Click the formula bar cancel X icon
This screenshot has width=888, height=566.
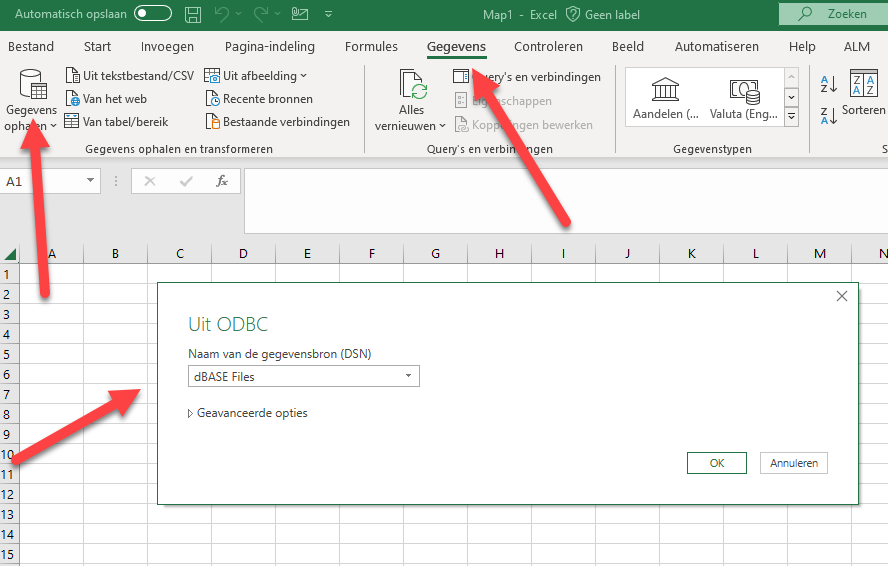click(150, 181)
